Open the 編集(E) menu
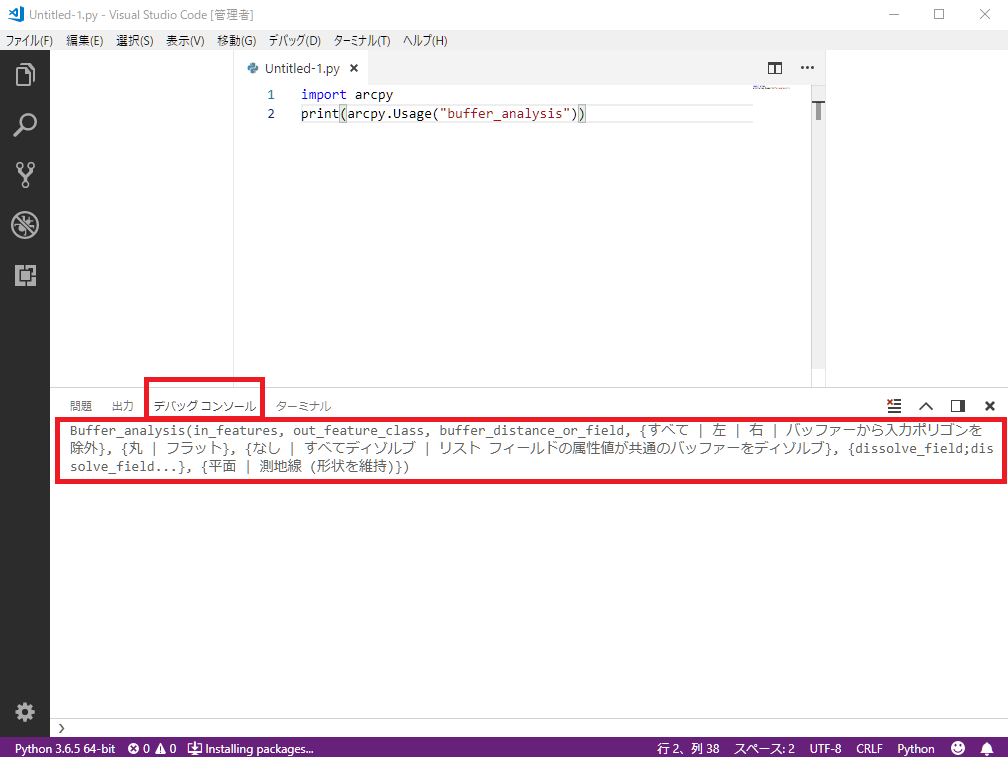 [84, 40]
